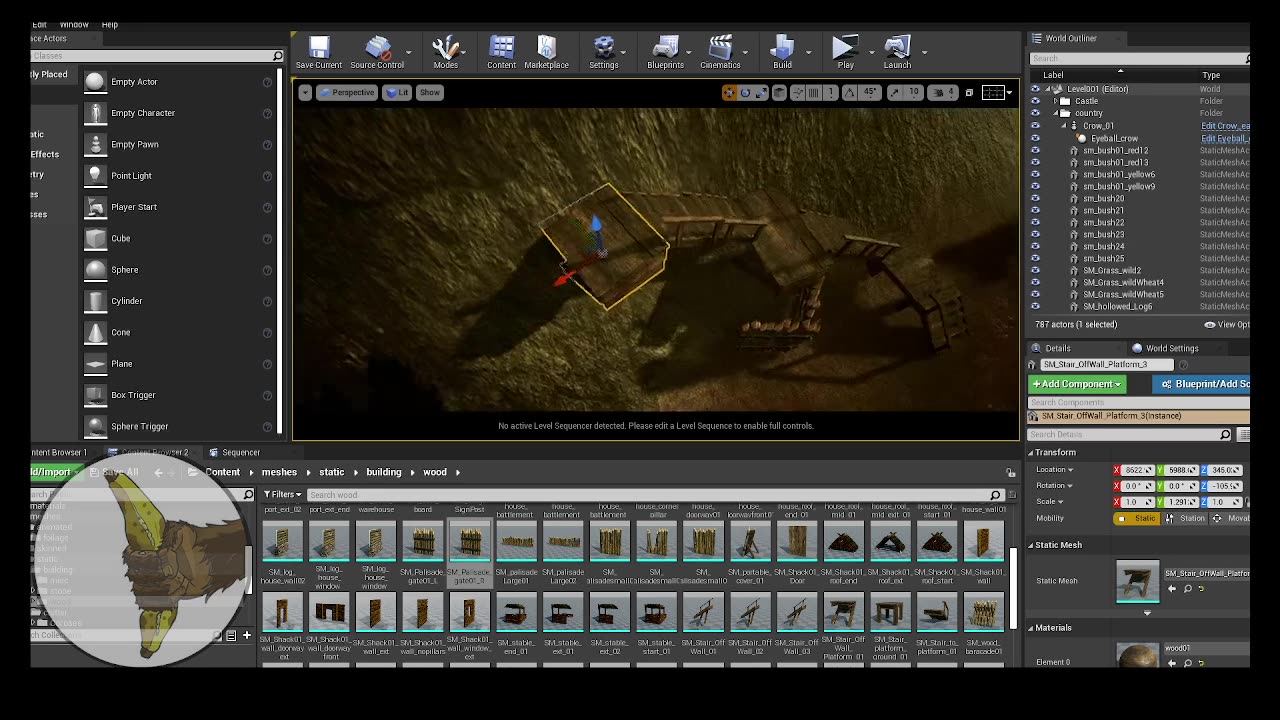This screenshot has height=720, width=1280.
Task: Open the Cinematics clapperboard icon
Action: pyautogui.click(x=720, y=52)
